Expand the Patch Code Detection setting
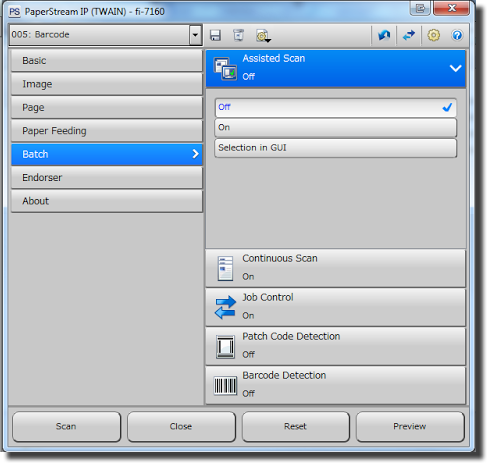This screenshot has height=472, width=496. pyautogui.click(x=336, y=346)
